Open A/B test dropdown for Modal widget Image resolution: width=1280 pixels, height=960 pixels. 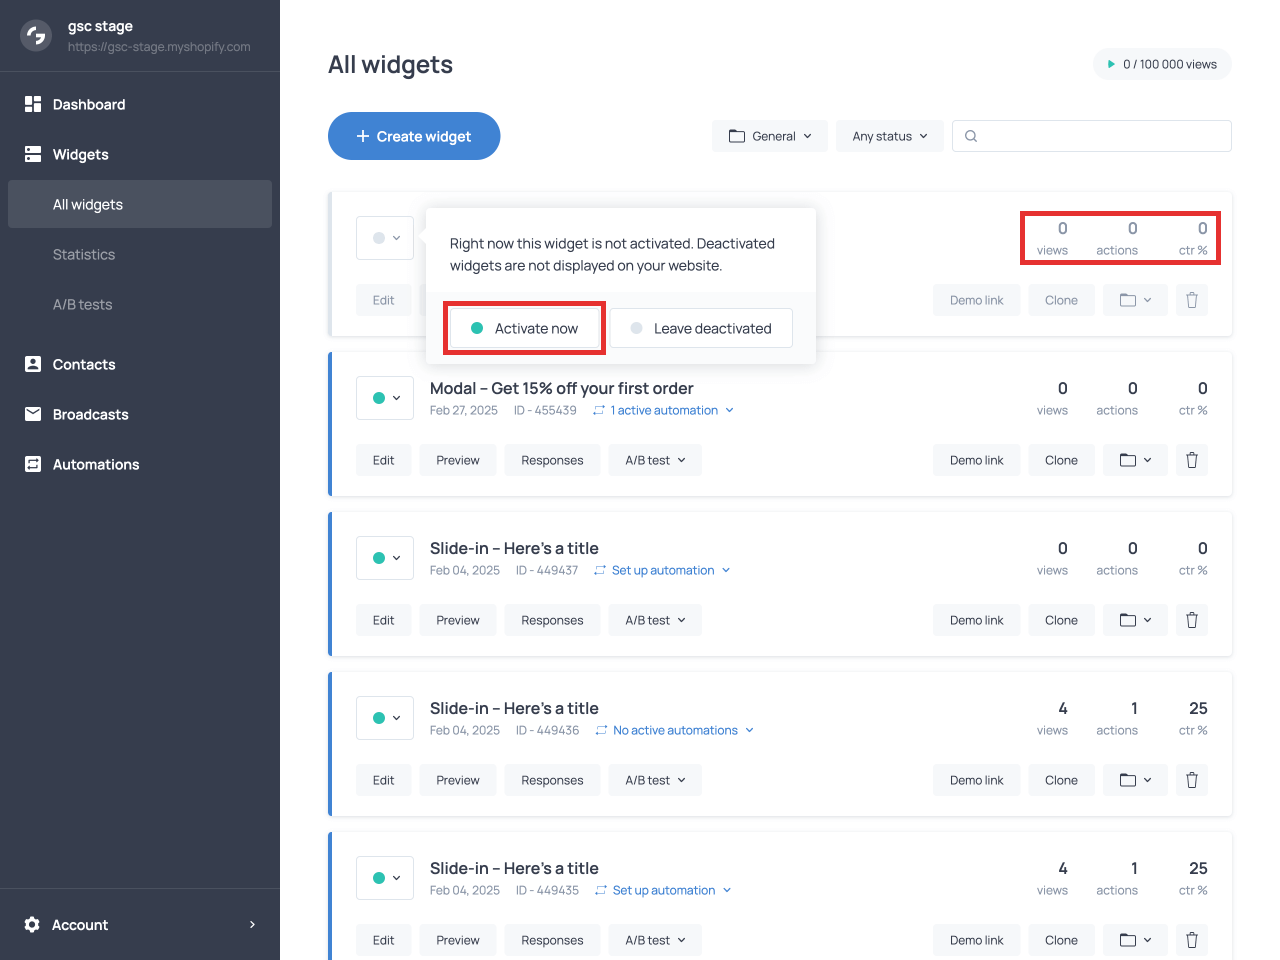tap(655, 460)
